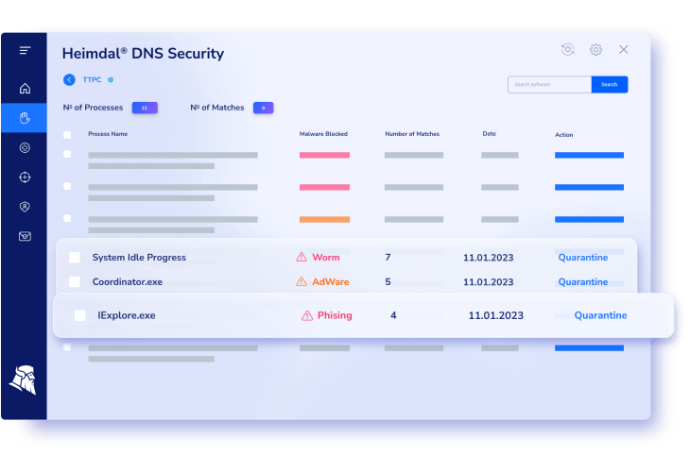Click match count 5 for Coordinator.exe

(388, 282)
